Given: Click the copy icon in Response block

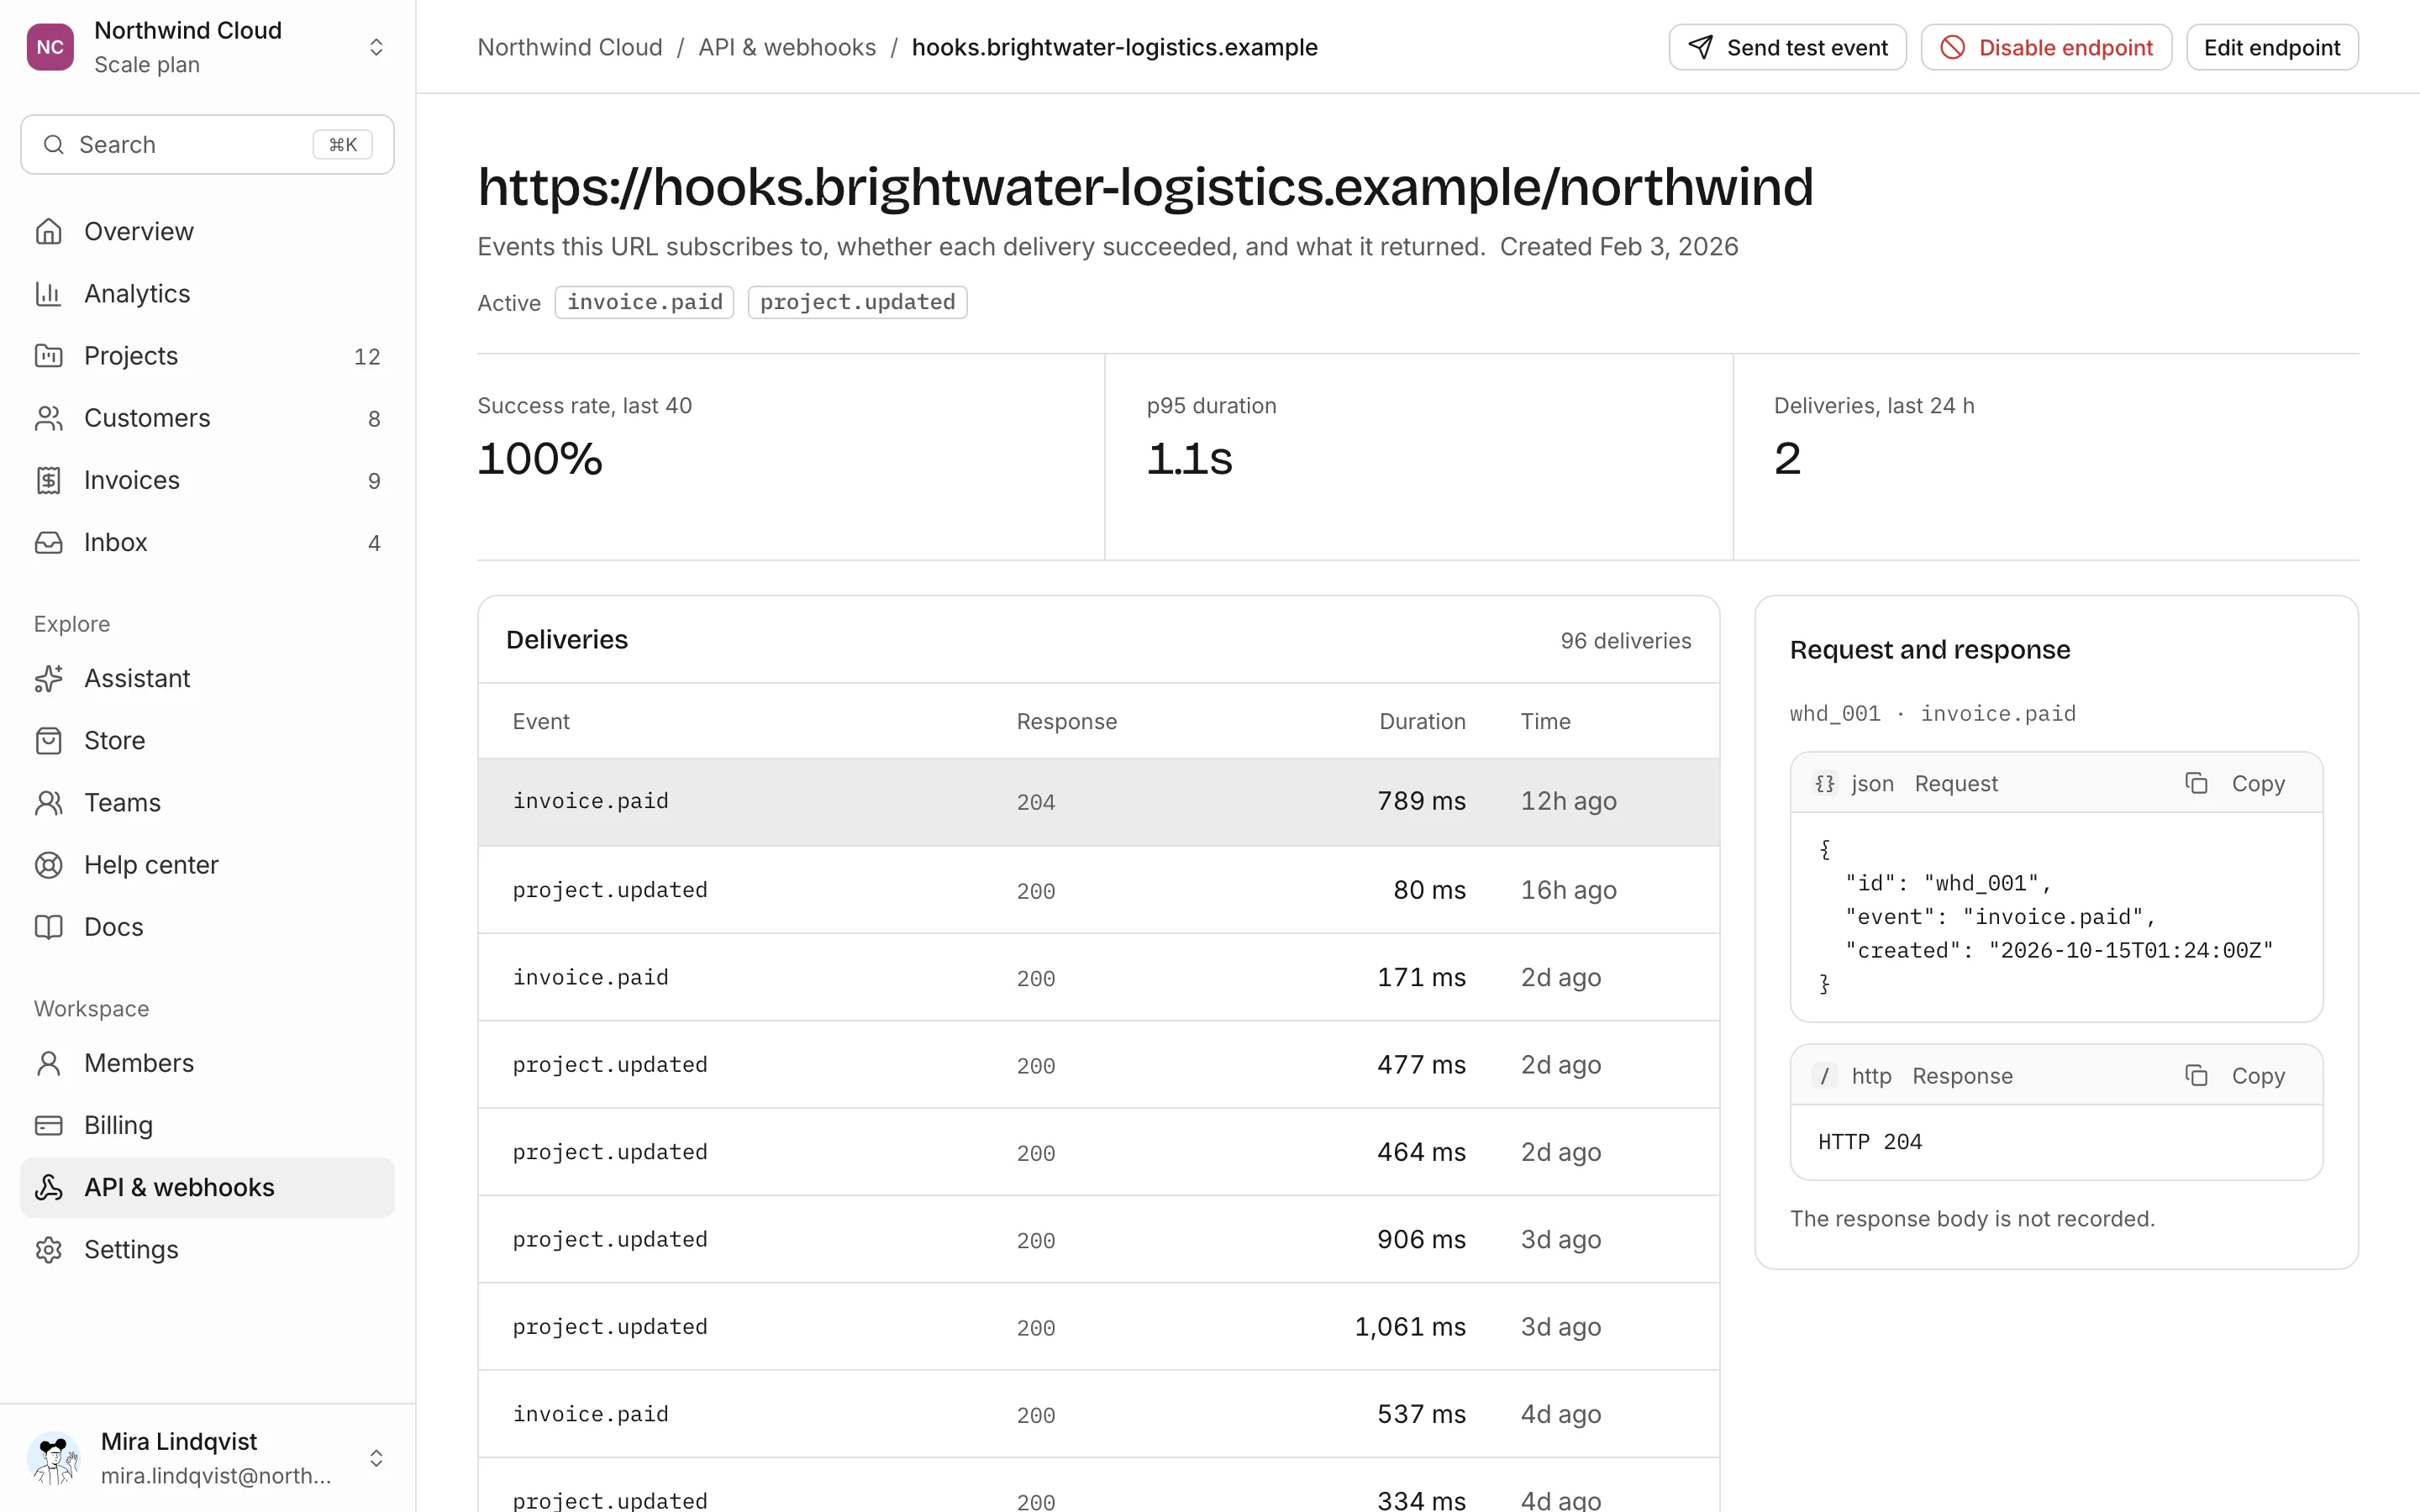Looking at the screenshot, I should tap(2196, 1075).
